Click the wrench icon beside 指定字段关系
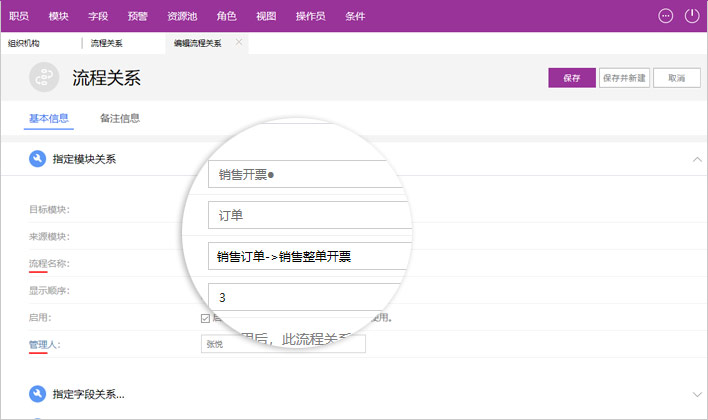The height and width of the screenshot is (420, 708). tap(38, 394)
